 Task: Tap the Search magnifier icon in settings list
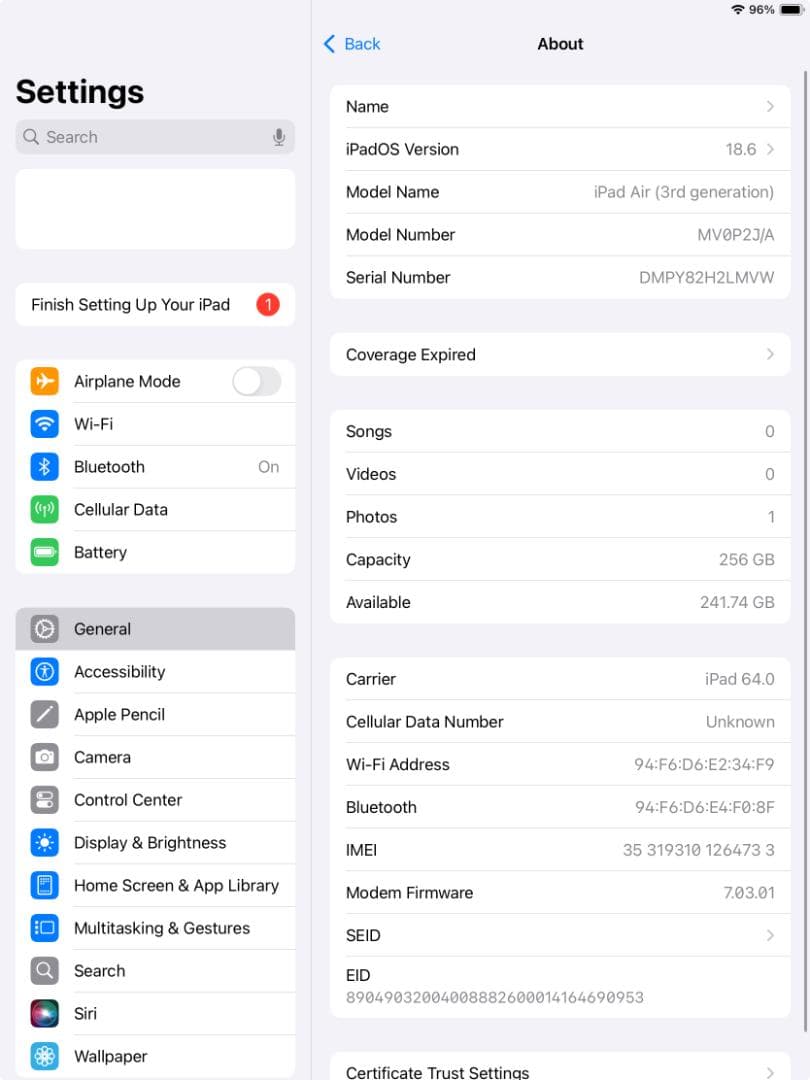(45, 970)
